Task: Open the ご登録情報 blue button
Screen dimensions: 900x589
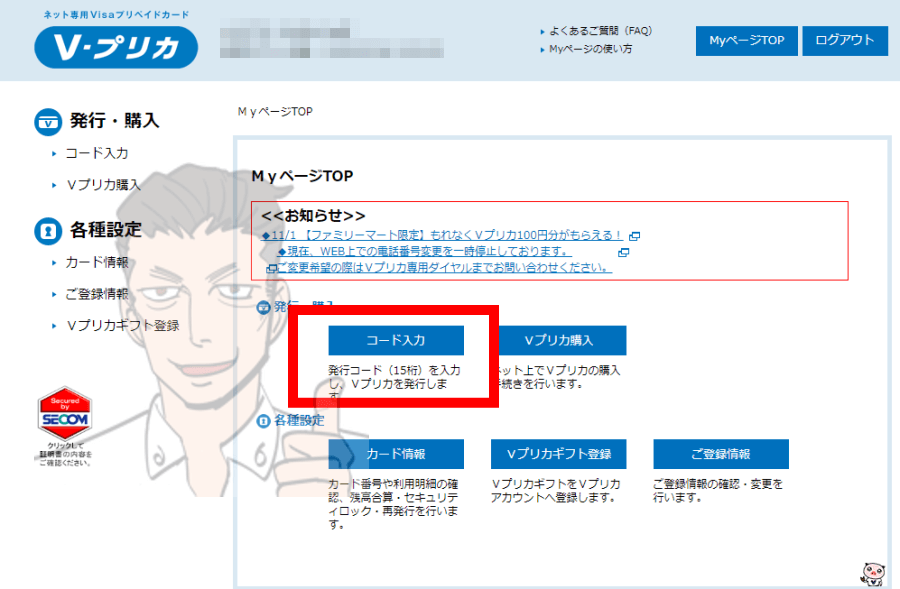Action: pyautogui.click(x=721, y=454)
